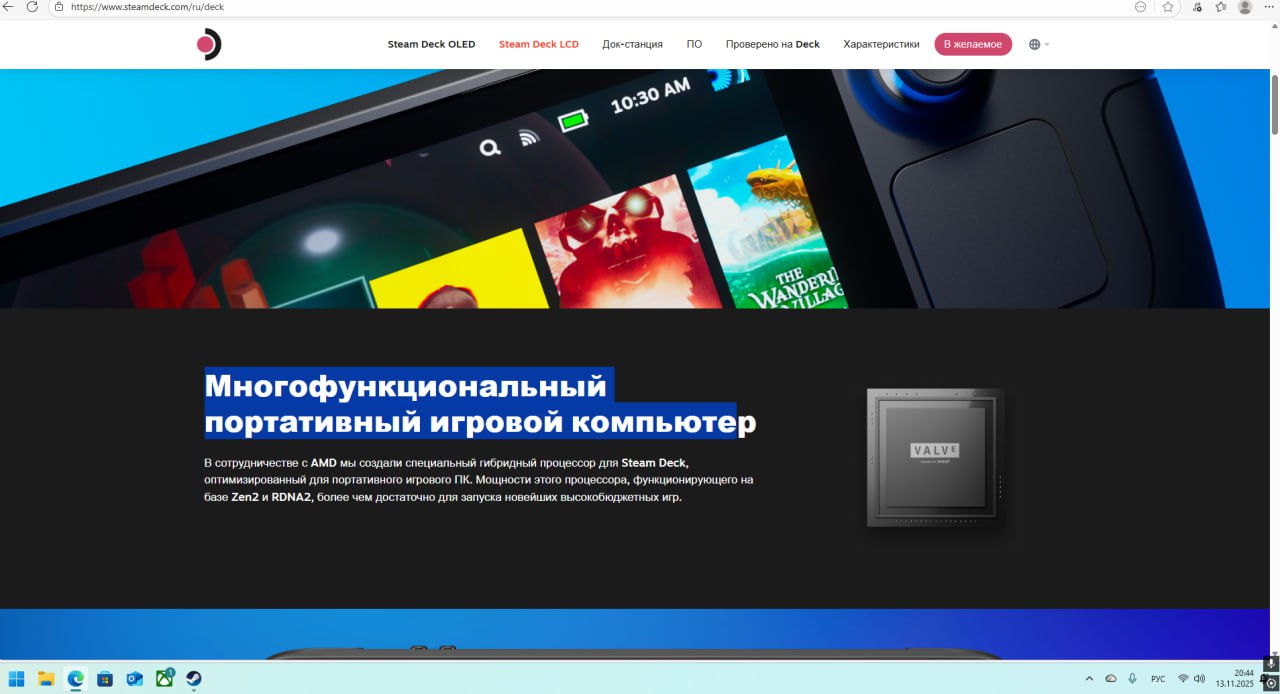Click the В желаемое wishlist button
This screenshot has width=1280, height=694.
click(973, 44)
